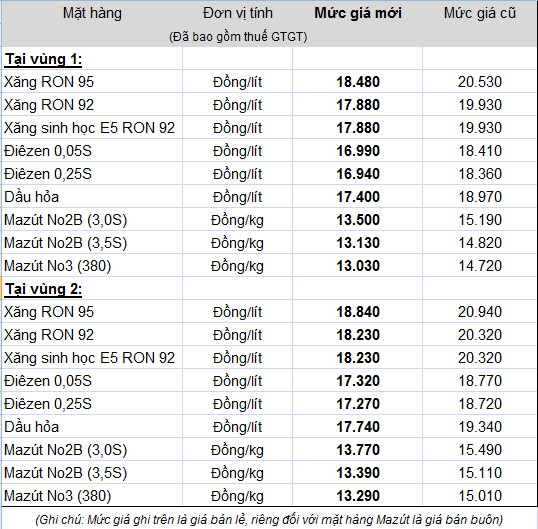The image size is (538, 529).
Task: Click the 19.340 old Dầu hỏa price
Action: pos(480,427)
